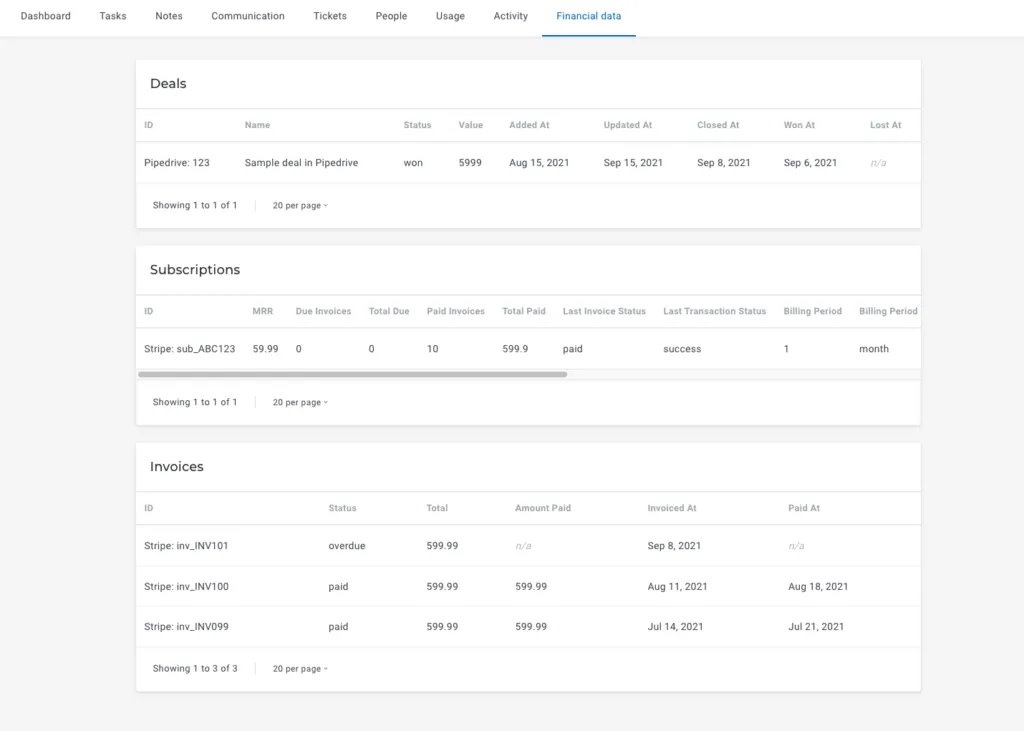The image size is (1024, 731).
Task: Click the 'Added At' column header
Action: pos(530,125)
